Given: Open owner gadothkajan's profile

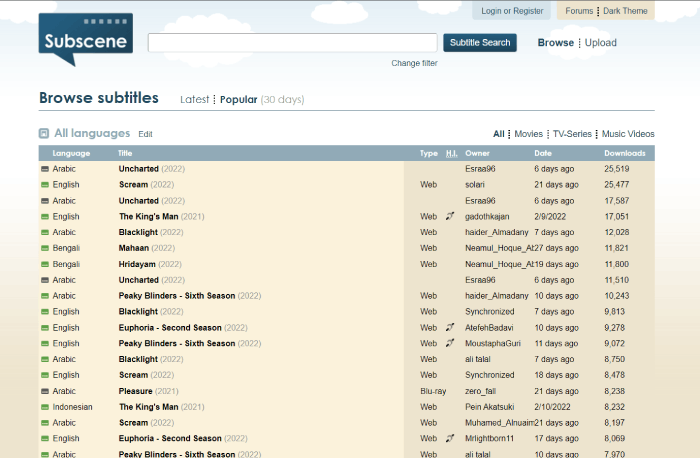Looking at the screenshot, I should [487, 217].
